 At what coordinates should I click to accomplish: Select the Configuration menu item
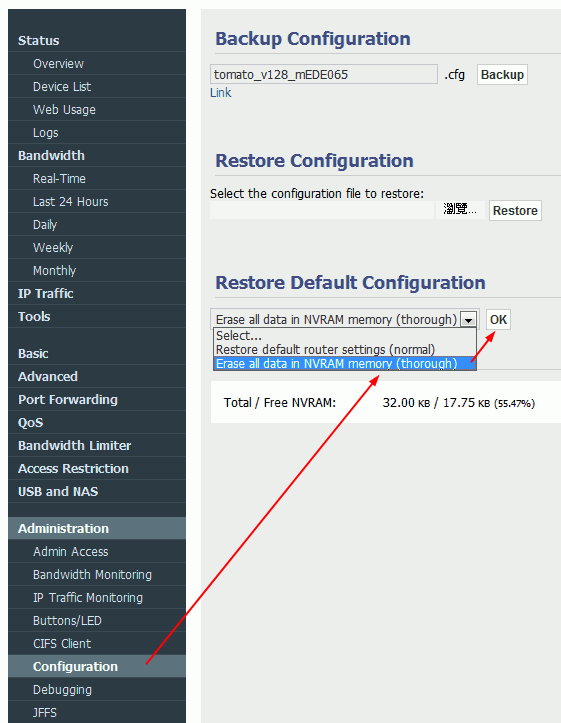[x=97, y=666]
